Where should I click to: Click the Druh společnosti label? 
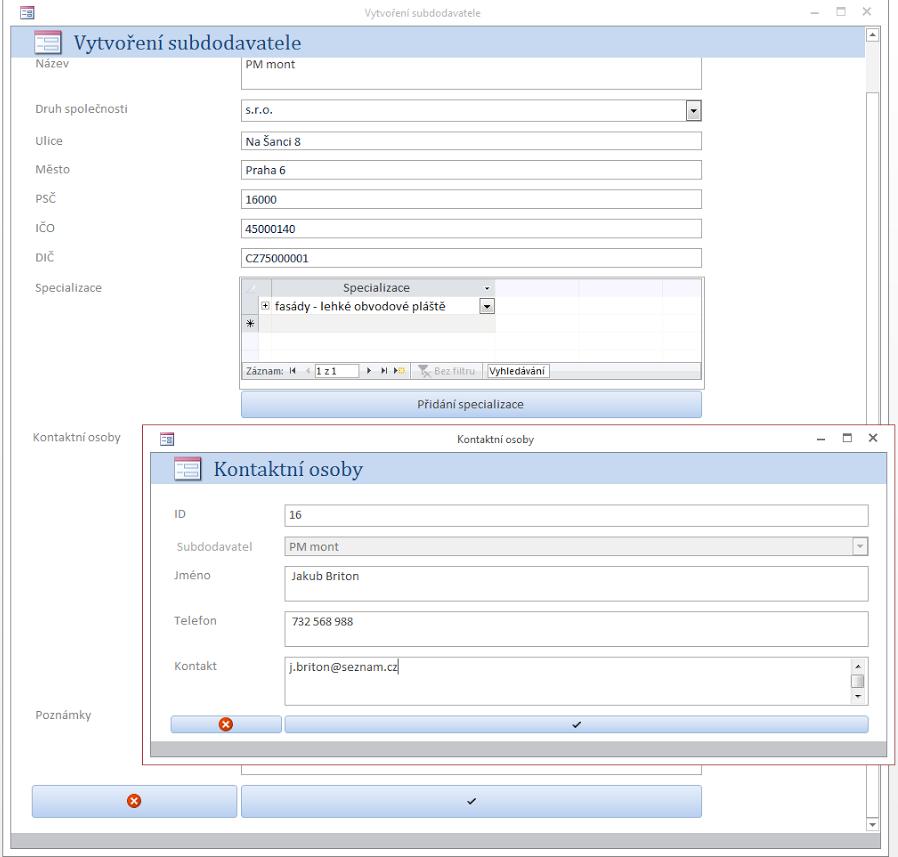click(81, 109)
